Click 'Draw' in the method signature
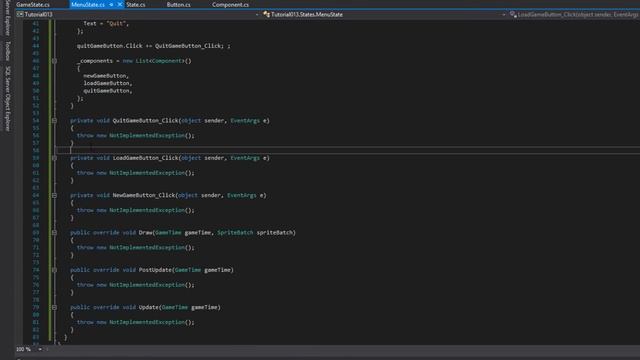The width and height of the screenshot is (640, 360). (145, 233)
